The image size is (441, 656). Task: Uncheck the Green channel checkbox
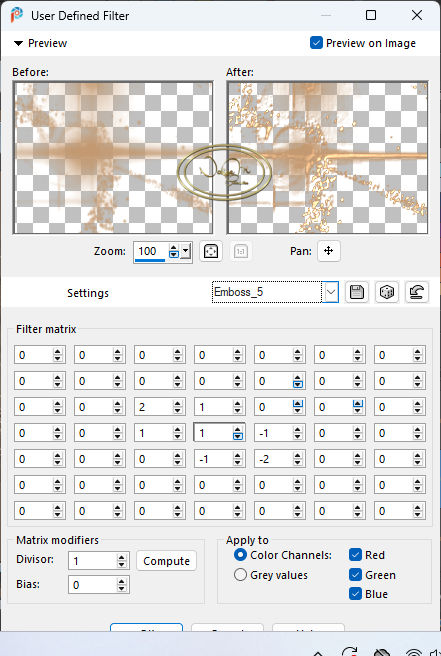pyautogui.click(x=355, y=574)
